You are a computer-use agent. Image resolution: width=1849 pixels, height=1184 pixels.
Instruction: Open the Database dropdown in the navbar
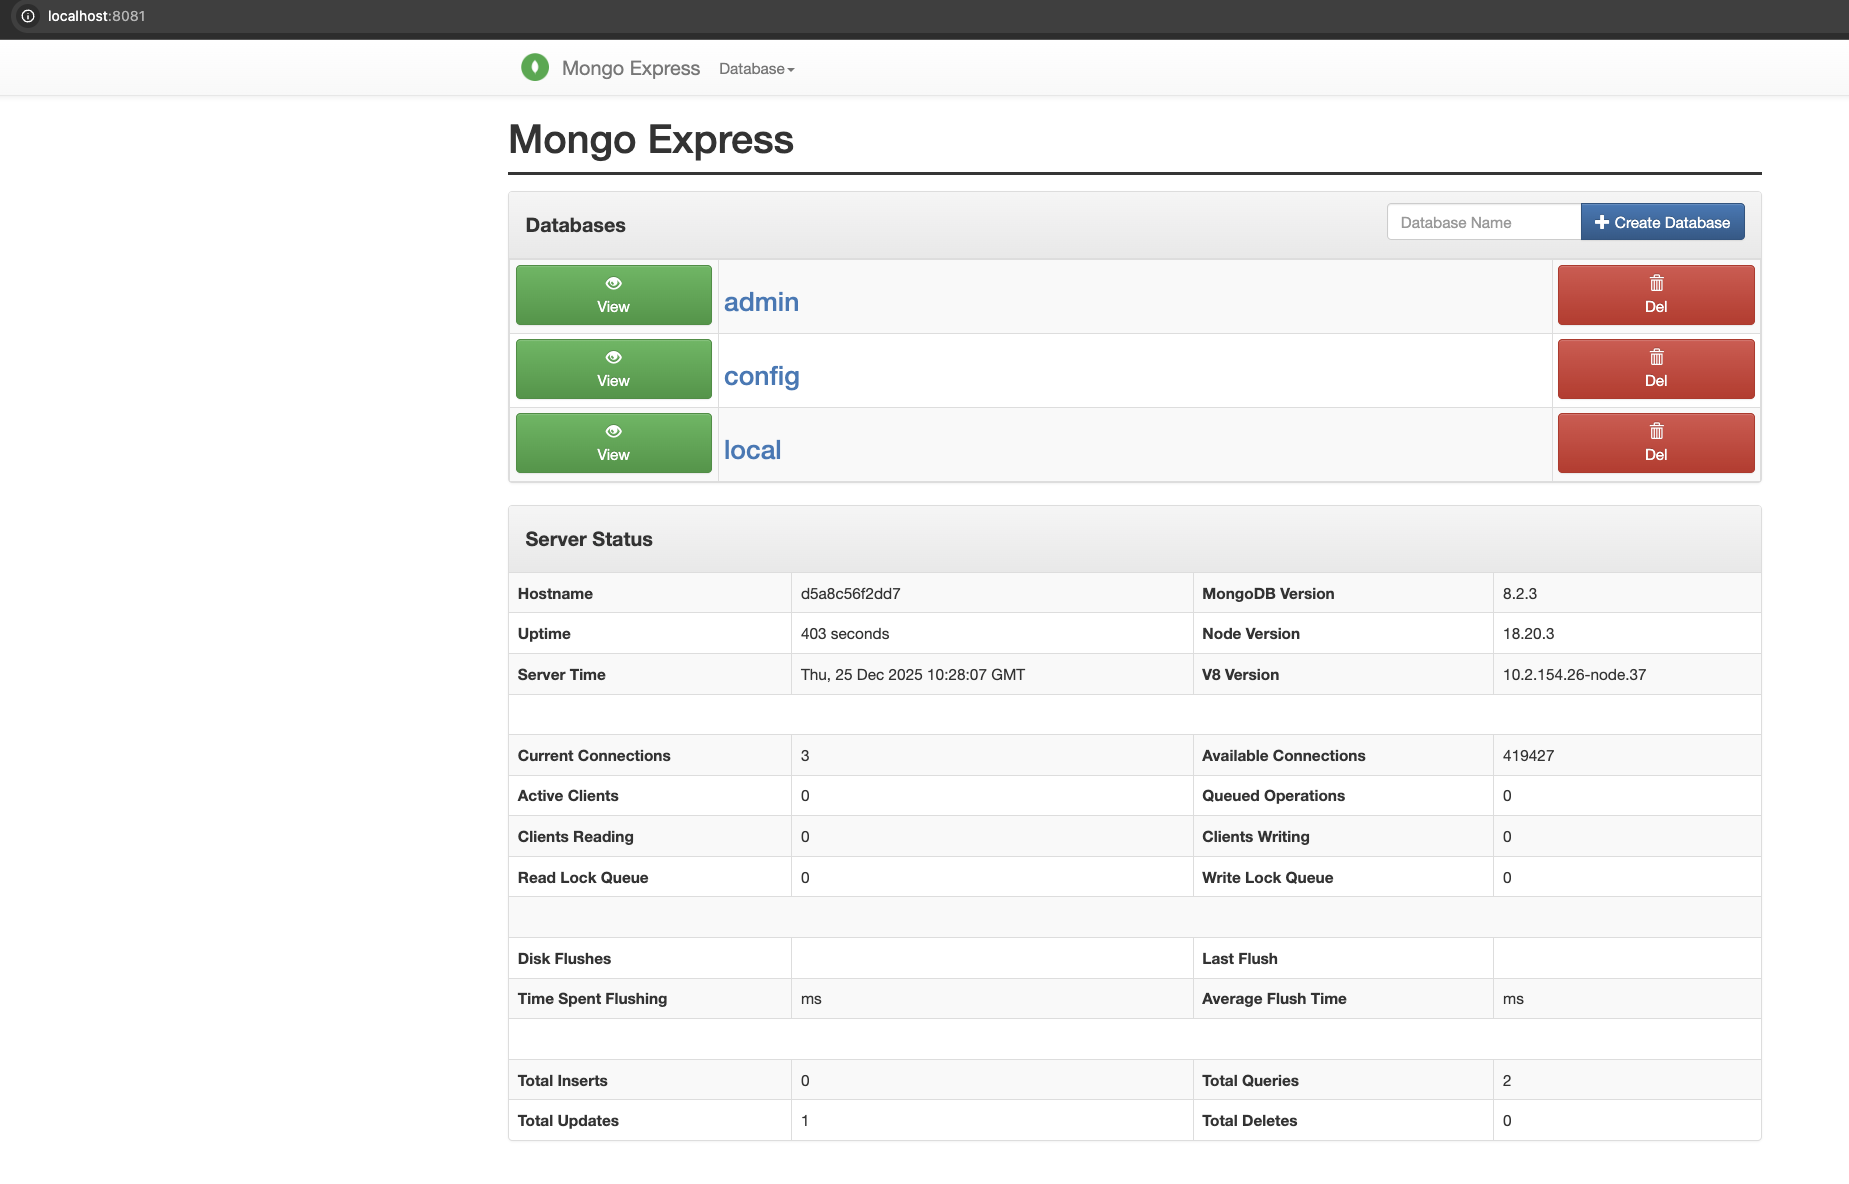(756, 69)
